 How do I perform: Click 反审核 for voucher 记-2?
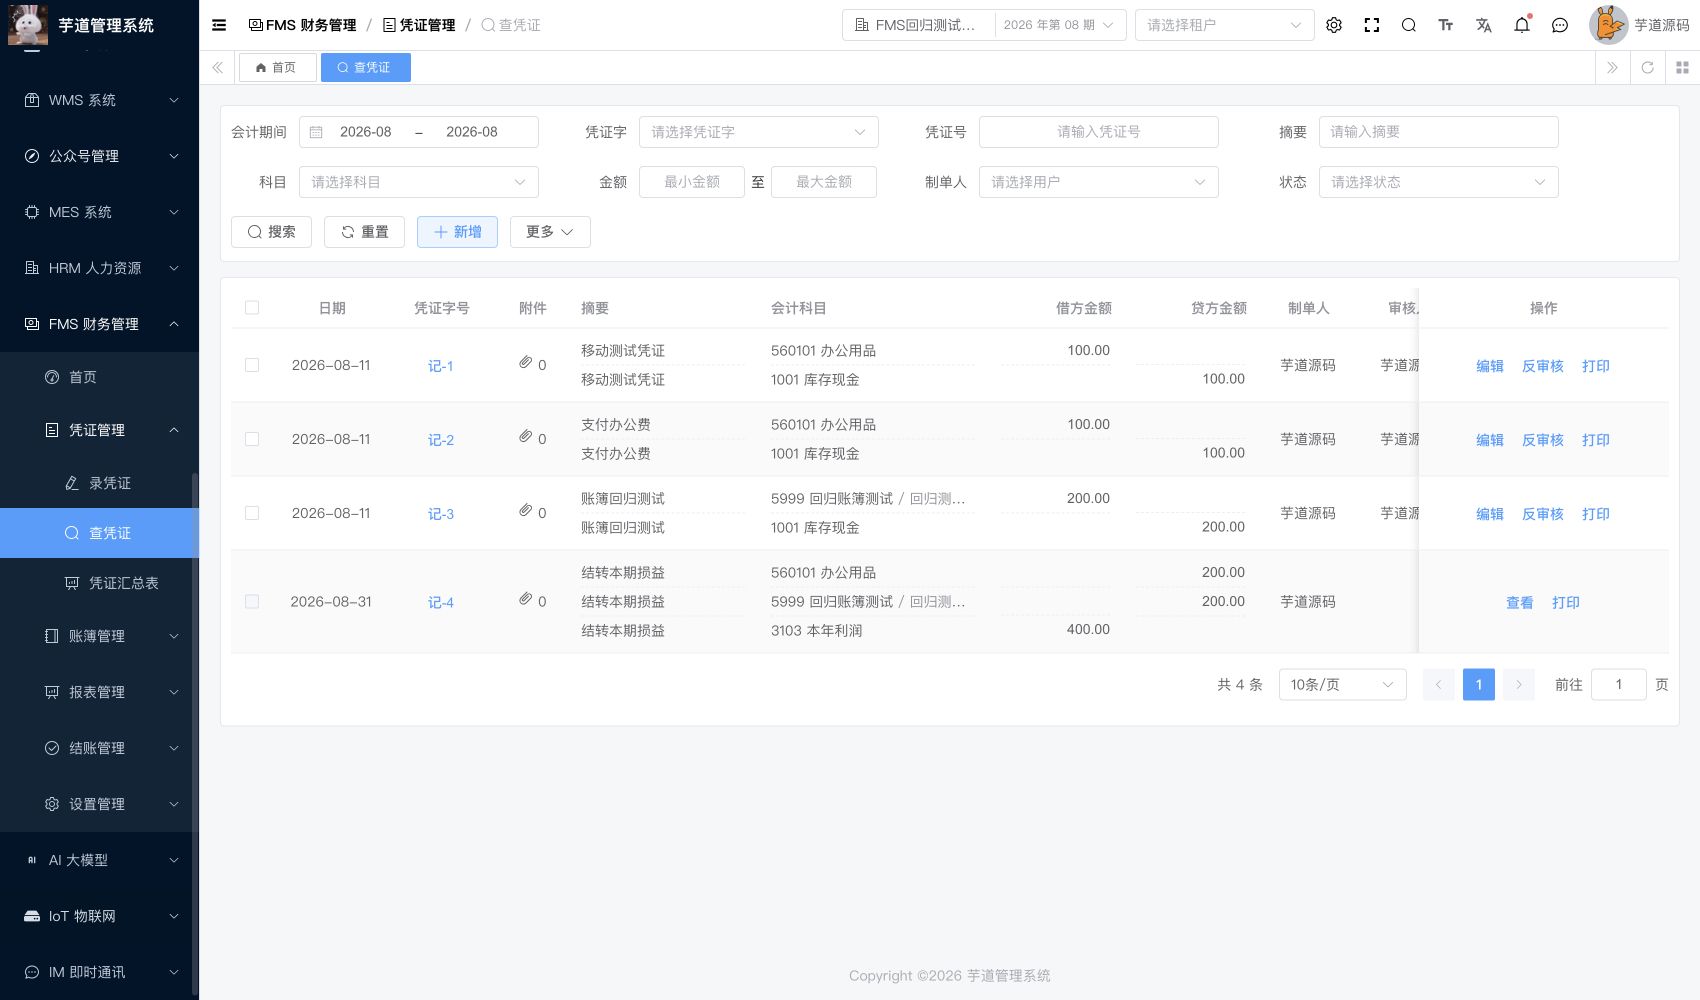1543,440
